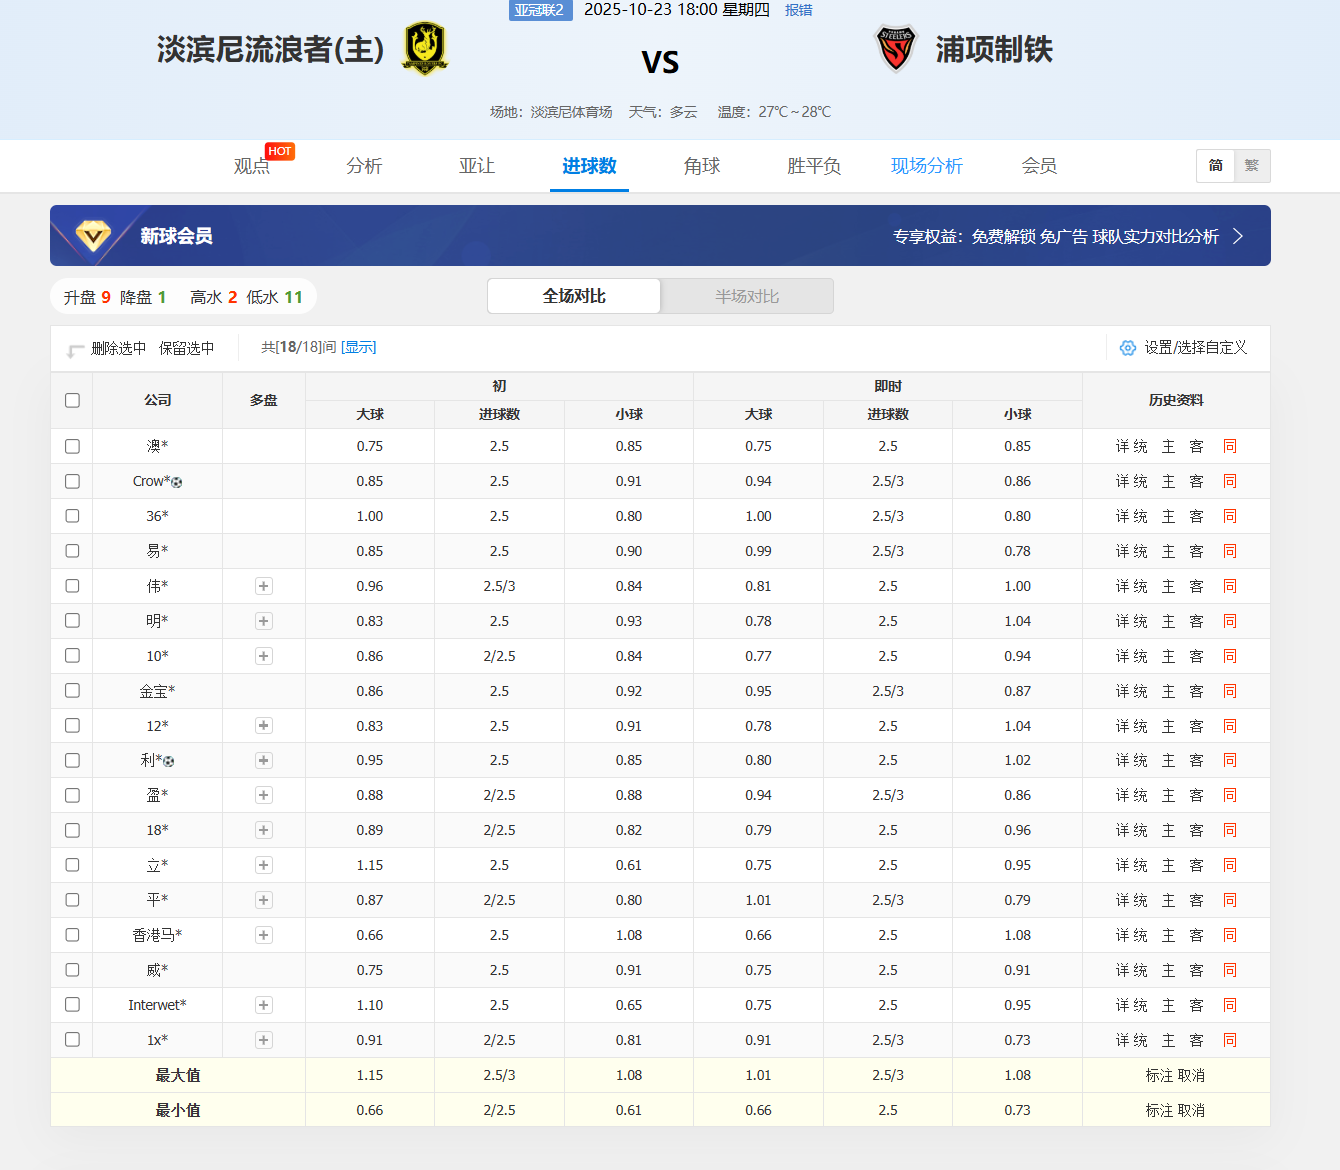Click the 同 icon in the 澳* row
Image resolution: width=1340 pixels, height=1170 pixels.
[x=1230, y=446]
